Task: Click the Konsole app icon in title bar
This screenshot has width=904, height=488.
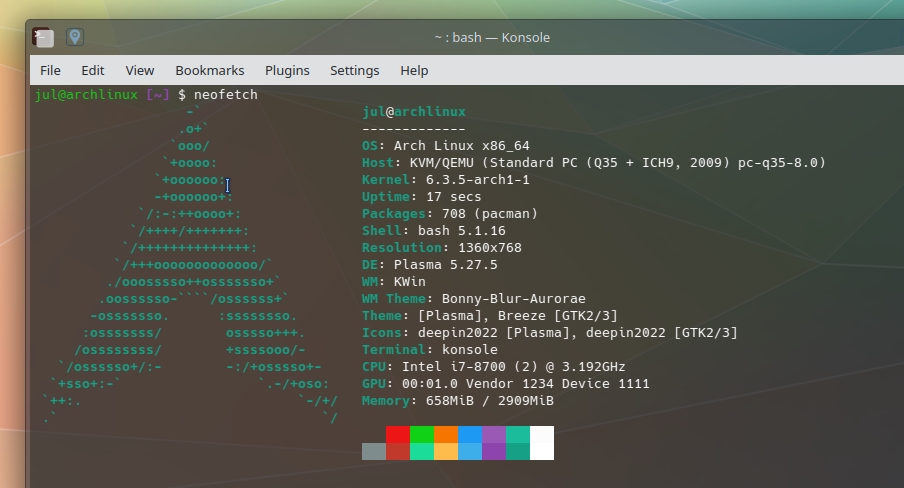Action: coord(43,38)
